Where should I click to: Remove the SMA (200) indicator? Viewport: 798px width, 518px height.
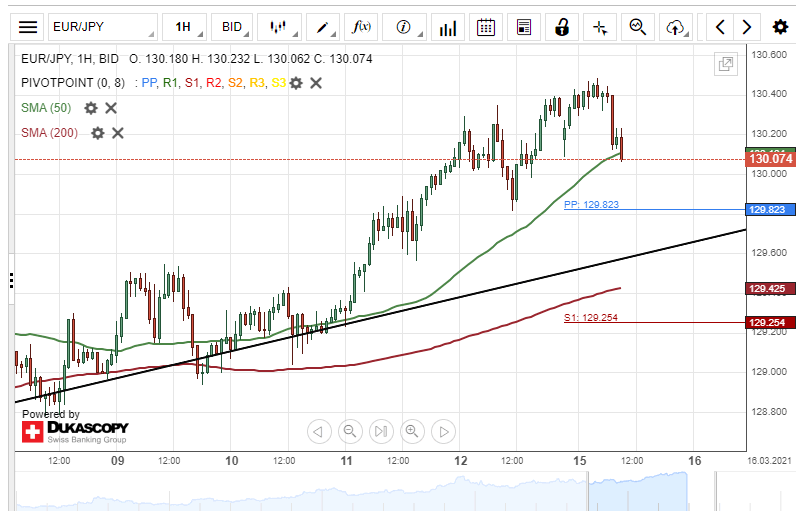pyautogui.click(x=117, y=132)
